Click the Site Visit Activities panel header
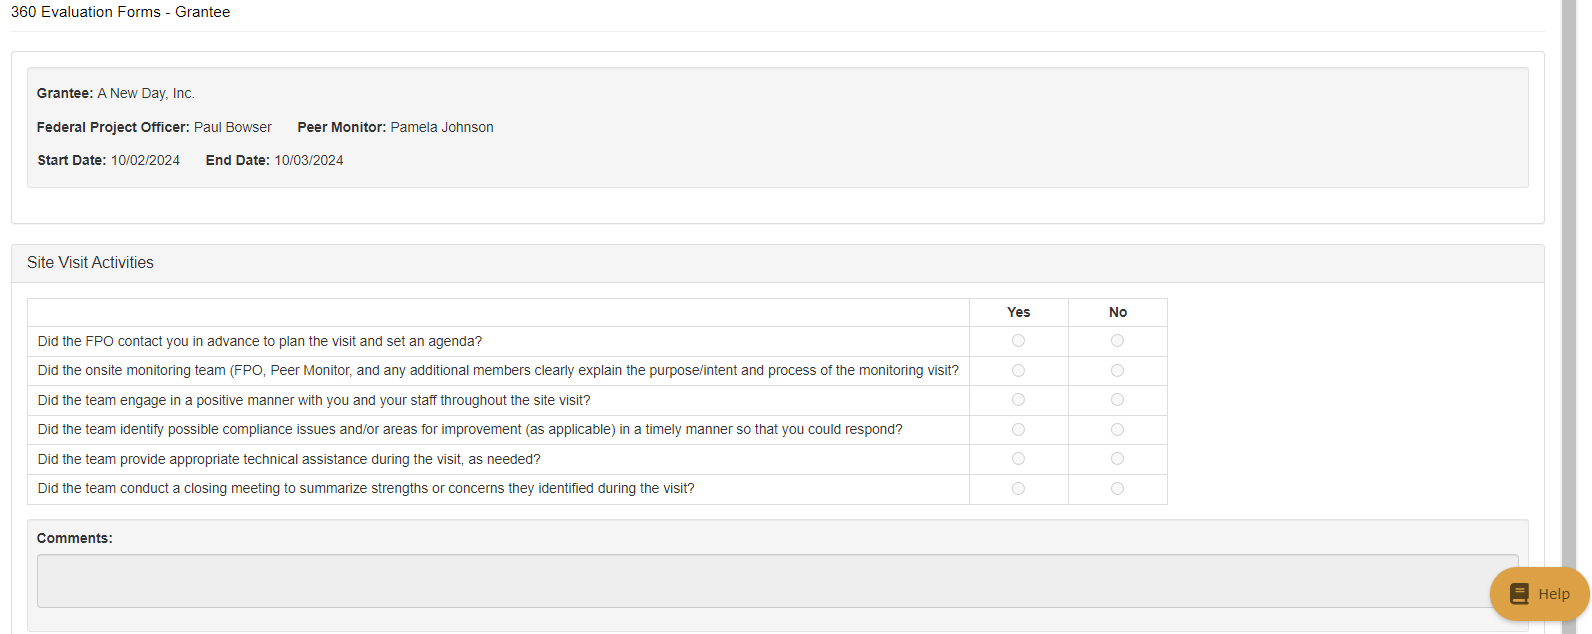The width and height of the screenshot is (1592, 634). point(90,263)
